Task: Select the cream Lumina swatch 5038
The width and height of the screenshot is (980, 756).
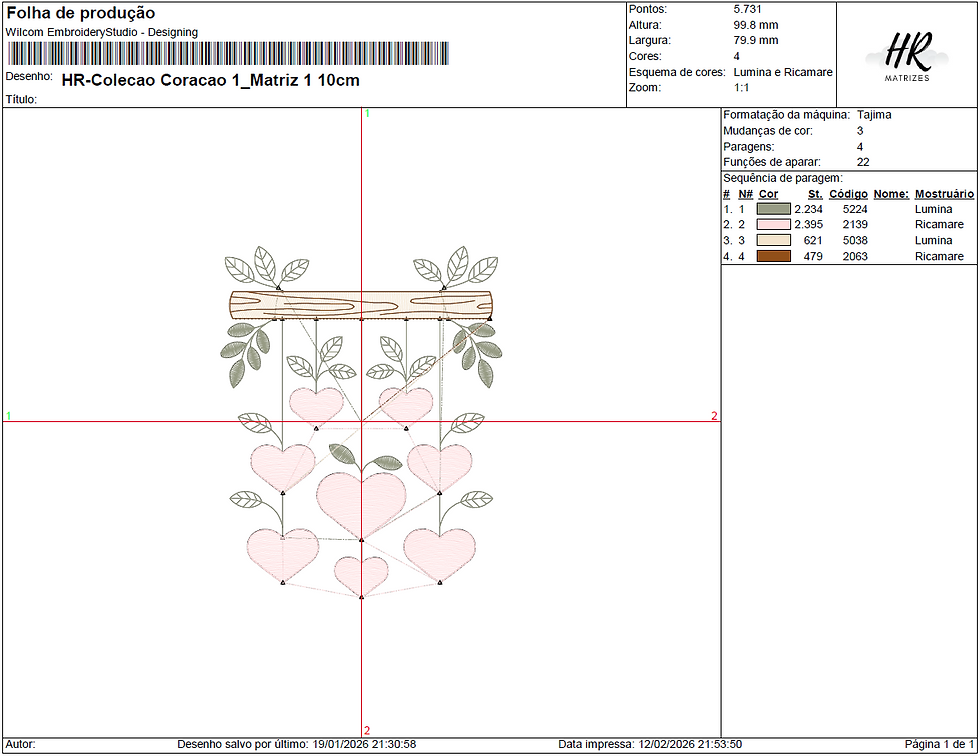Action: coord(773,241)
